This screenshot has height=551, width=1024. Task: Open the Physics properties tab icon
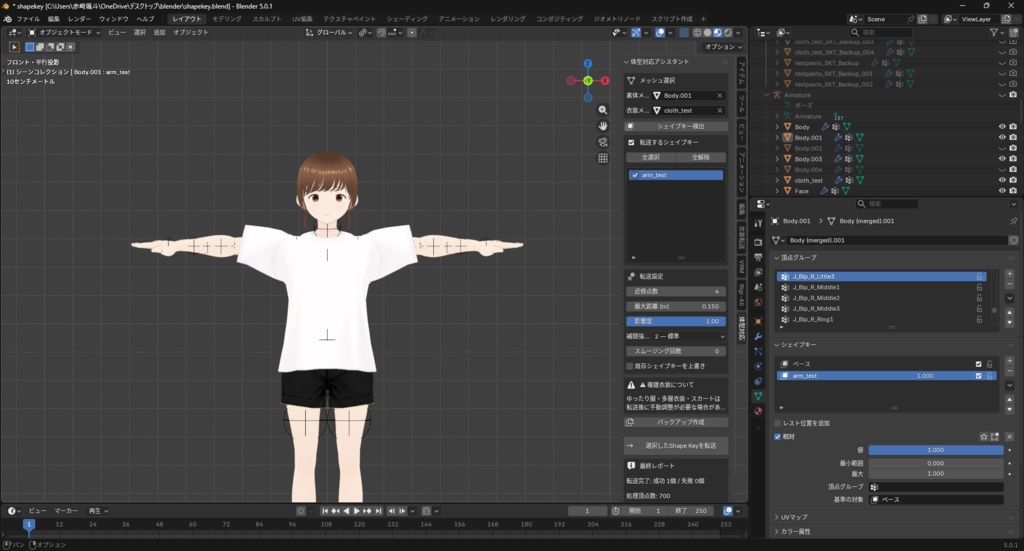[758, 366]
